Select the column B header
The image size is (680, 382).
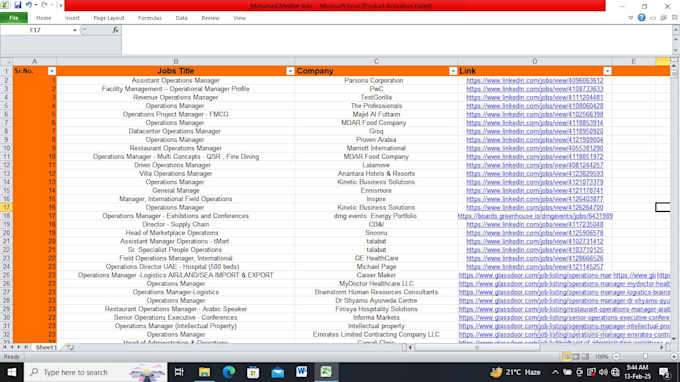(x=176, y=62)
